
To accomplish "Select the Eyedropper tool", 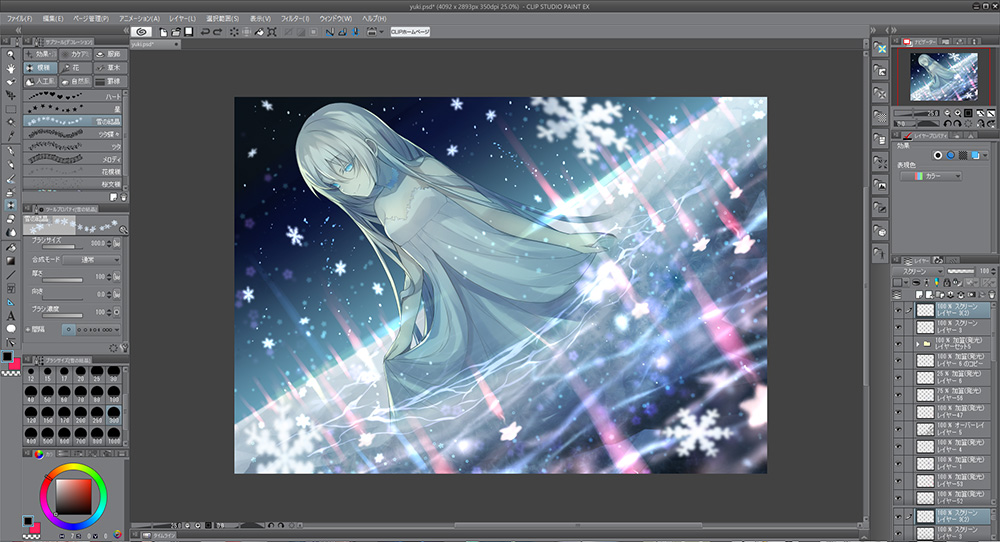I will click(x=10, y=136).
